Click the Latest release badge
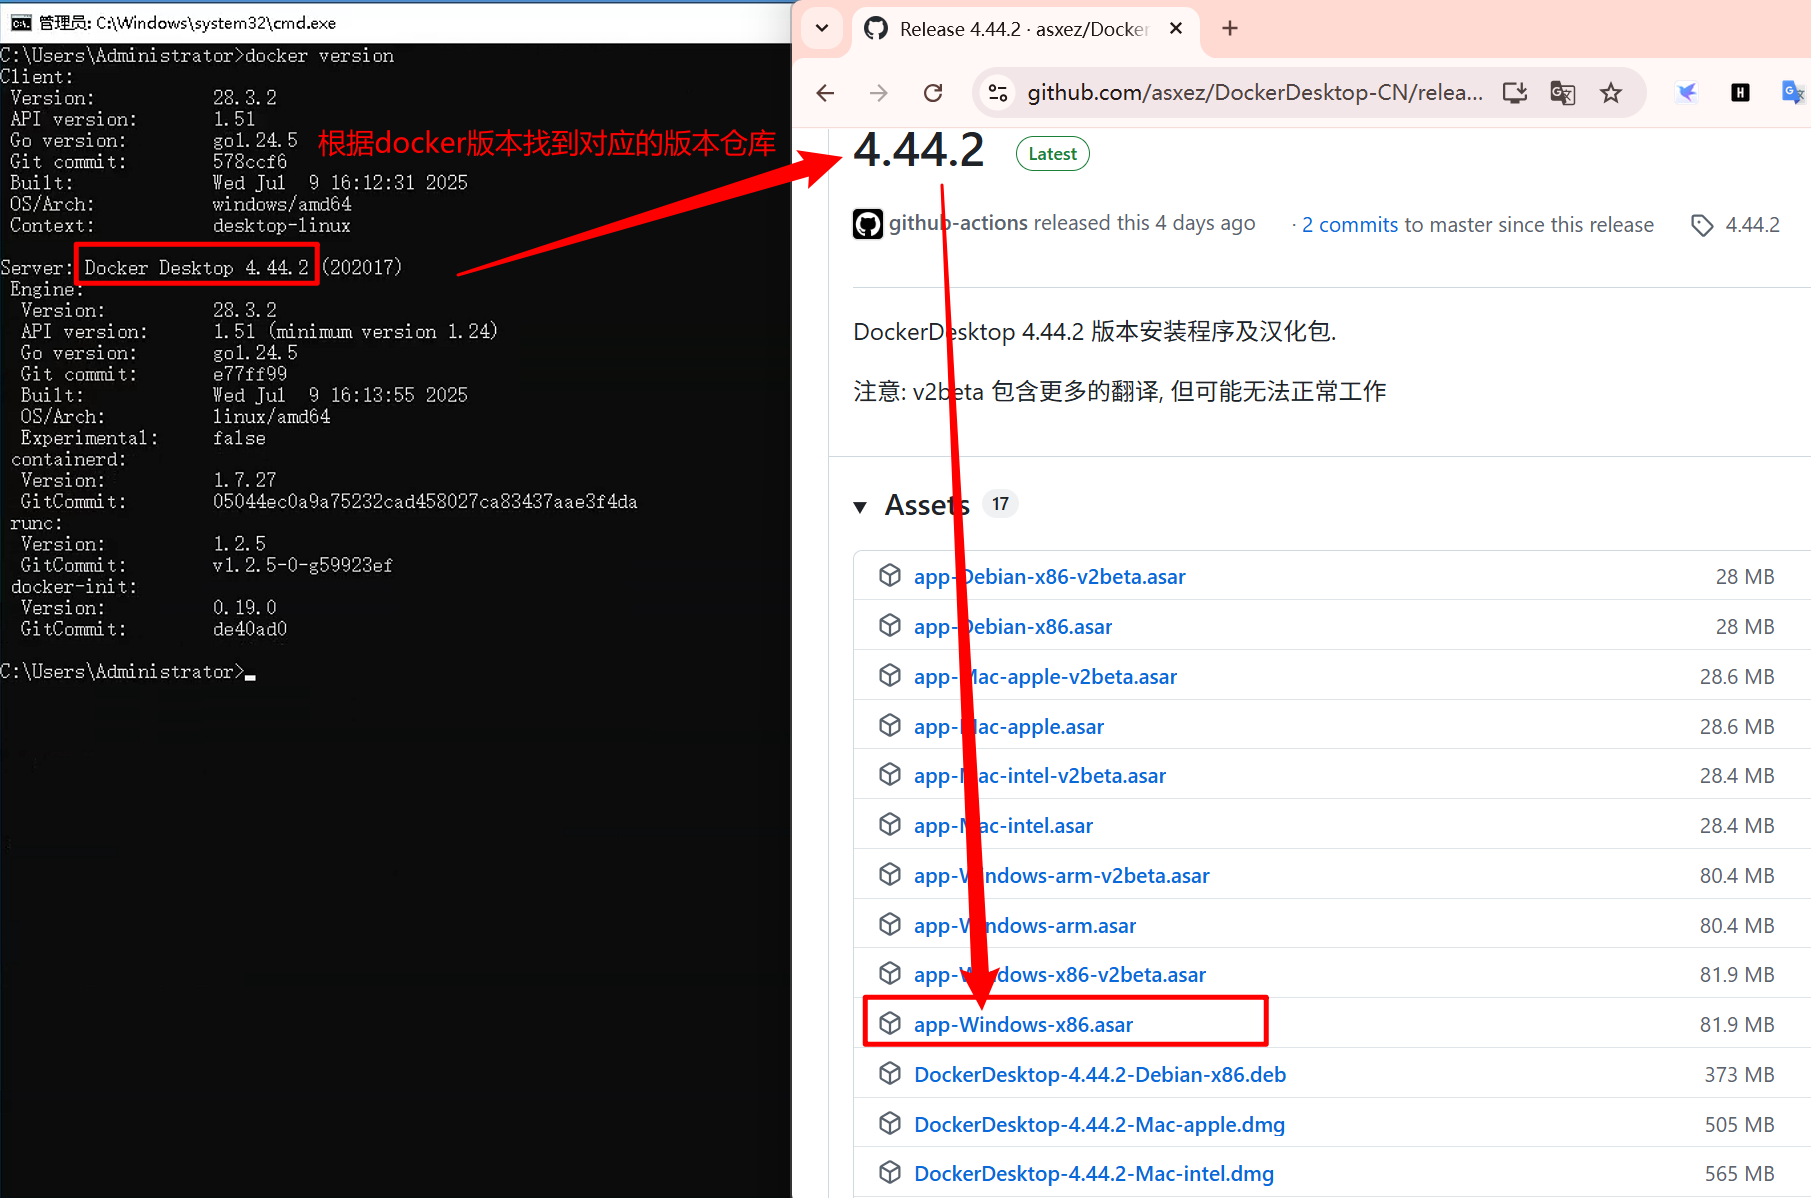 1053,154
